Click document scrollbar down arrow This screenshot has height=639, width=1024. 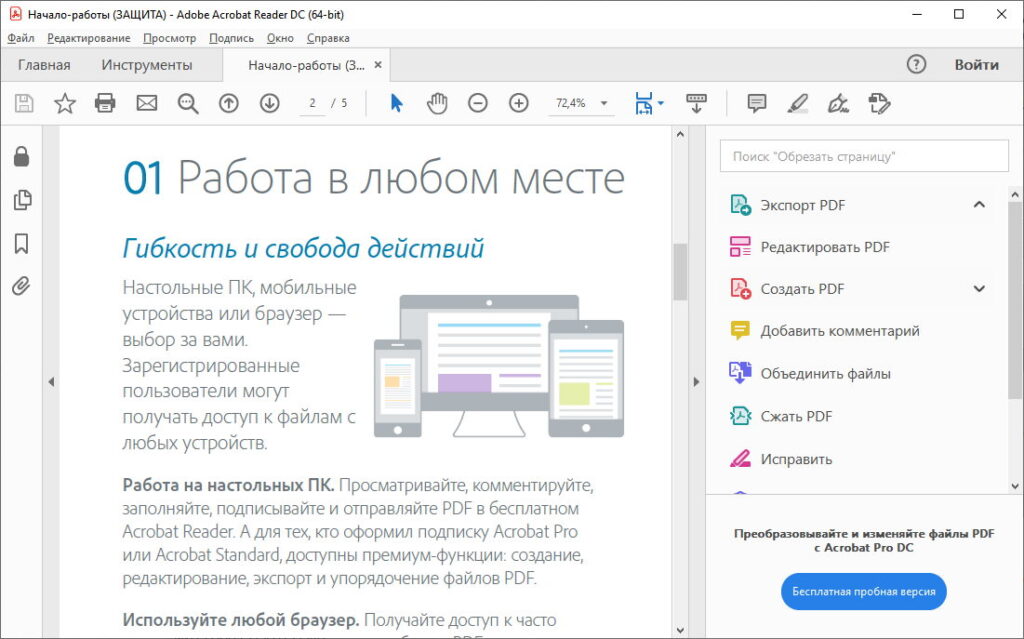[x=680, y=631]
